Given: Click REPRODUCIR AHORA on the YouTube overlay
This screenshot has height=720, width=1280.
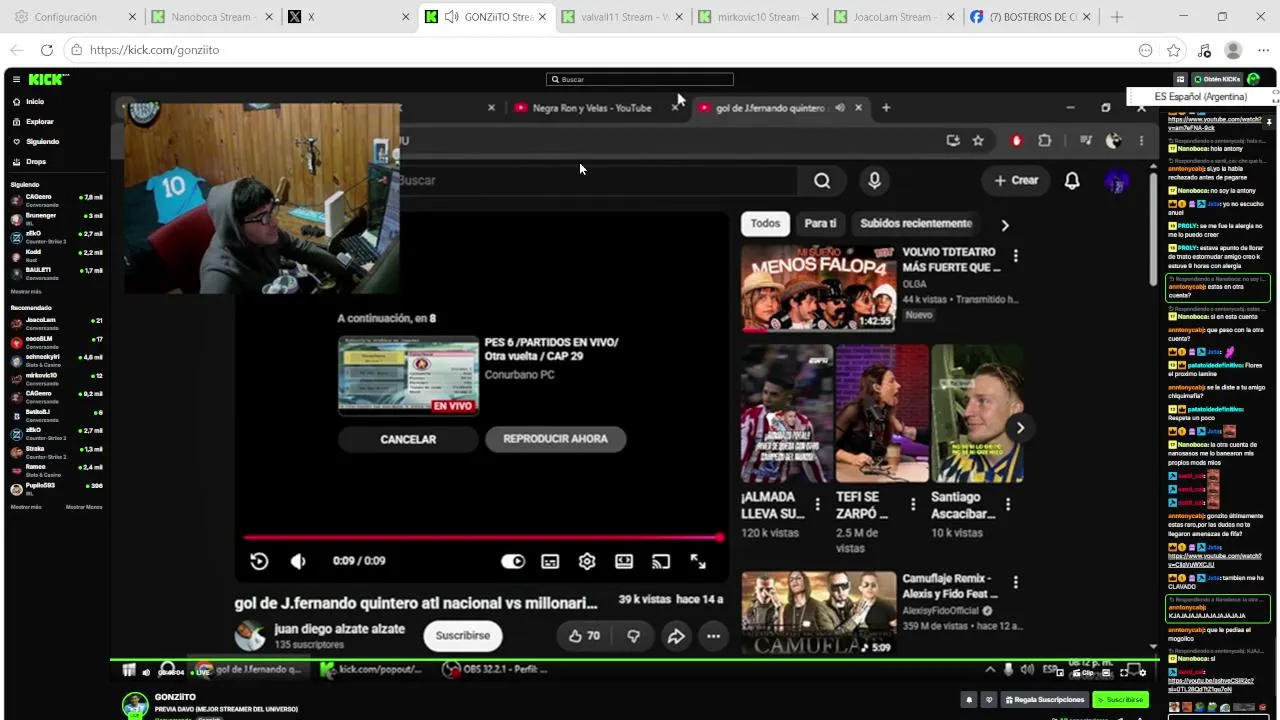Looking at the screenshot, I should [x=555, y=439].
